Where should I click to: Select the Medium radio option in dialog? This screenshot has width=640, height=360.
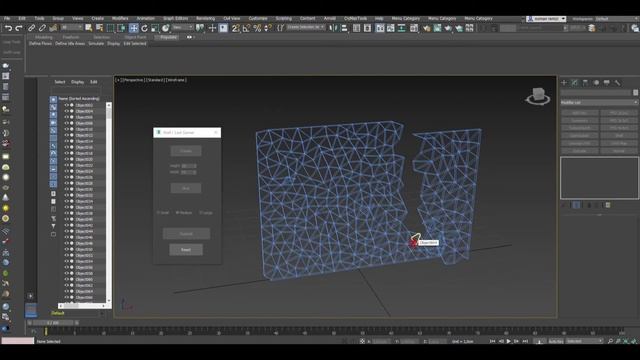click(184, 213)
